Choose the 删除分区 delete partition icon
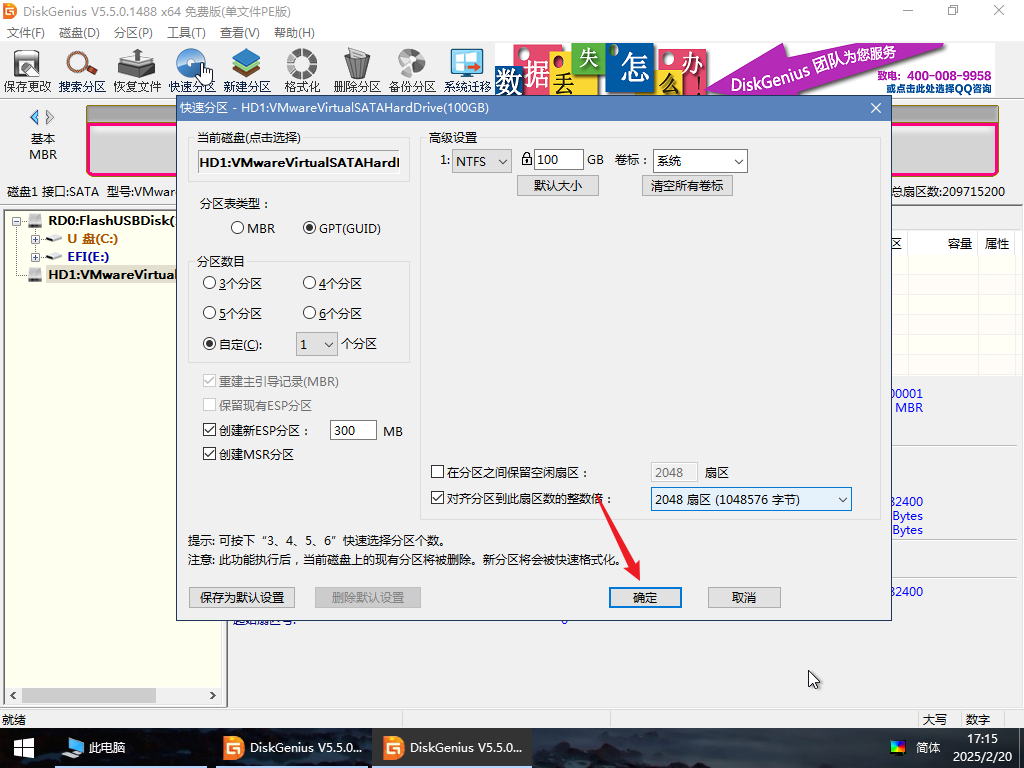This screenshot has width=1024, height=768. [357, 71]
